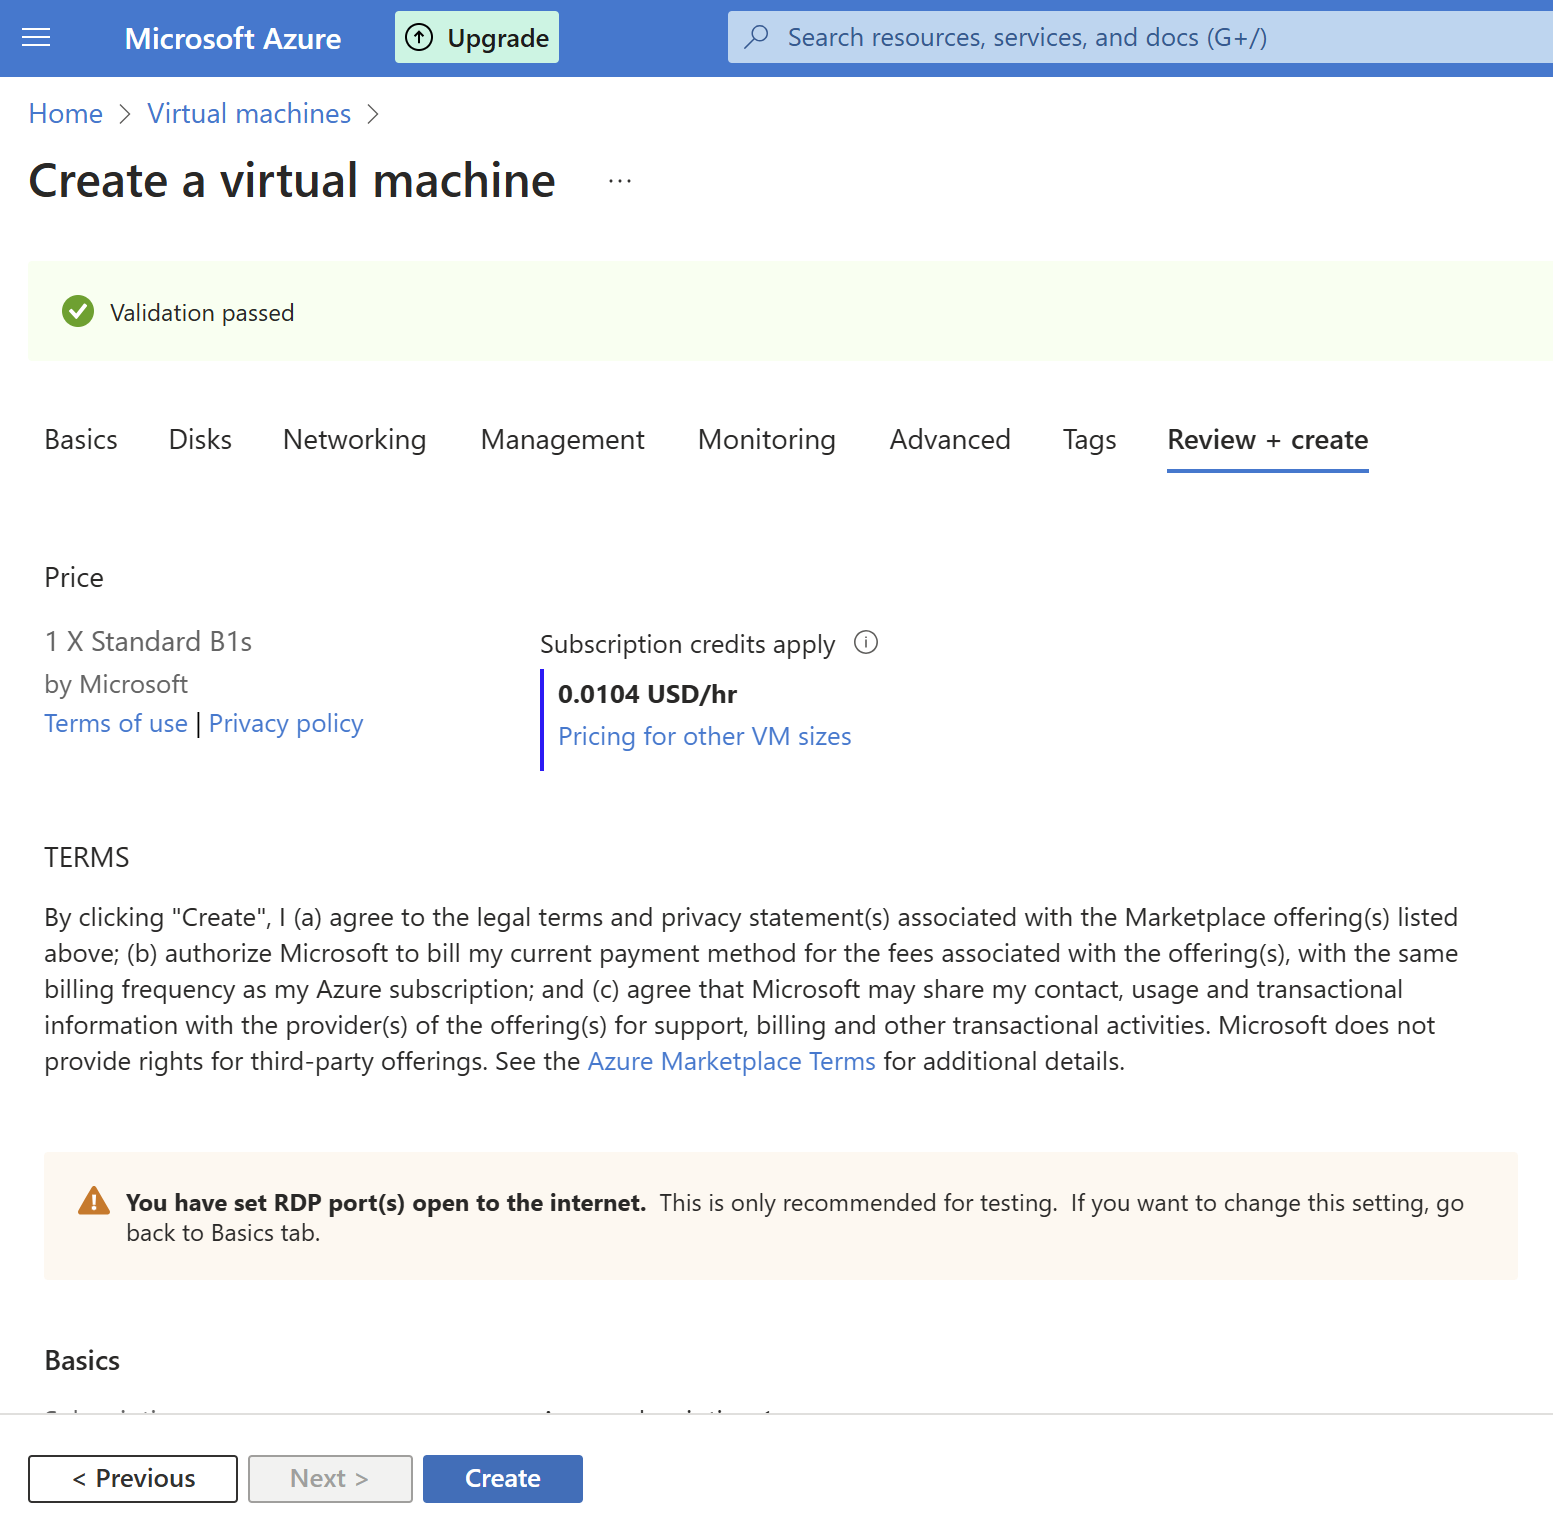
Task: Open the Monitoring tab
Action: click(766, 440)
